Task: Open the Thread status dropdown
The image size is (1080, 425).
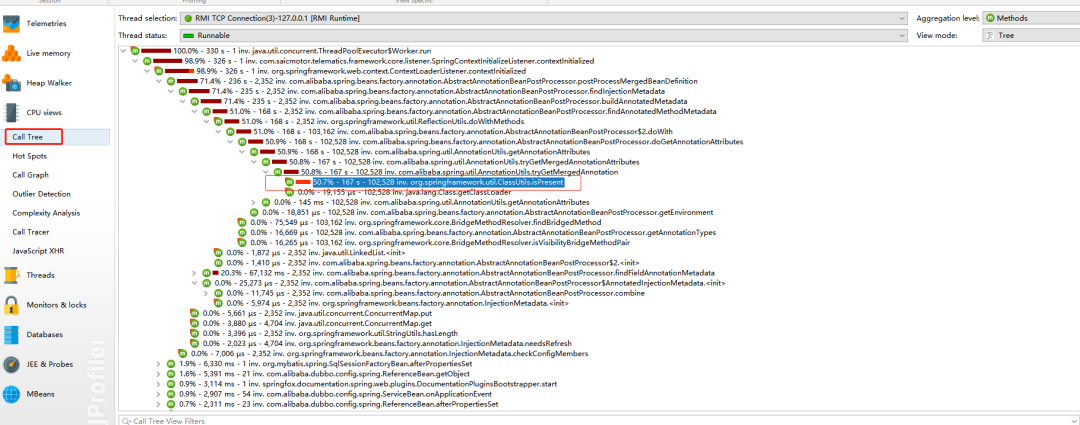Action: pyautogui.click(x=543, y=35)
